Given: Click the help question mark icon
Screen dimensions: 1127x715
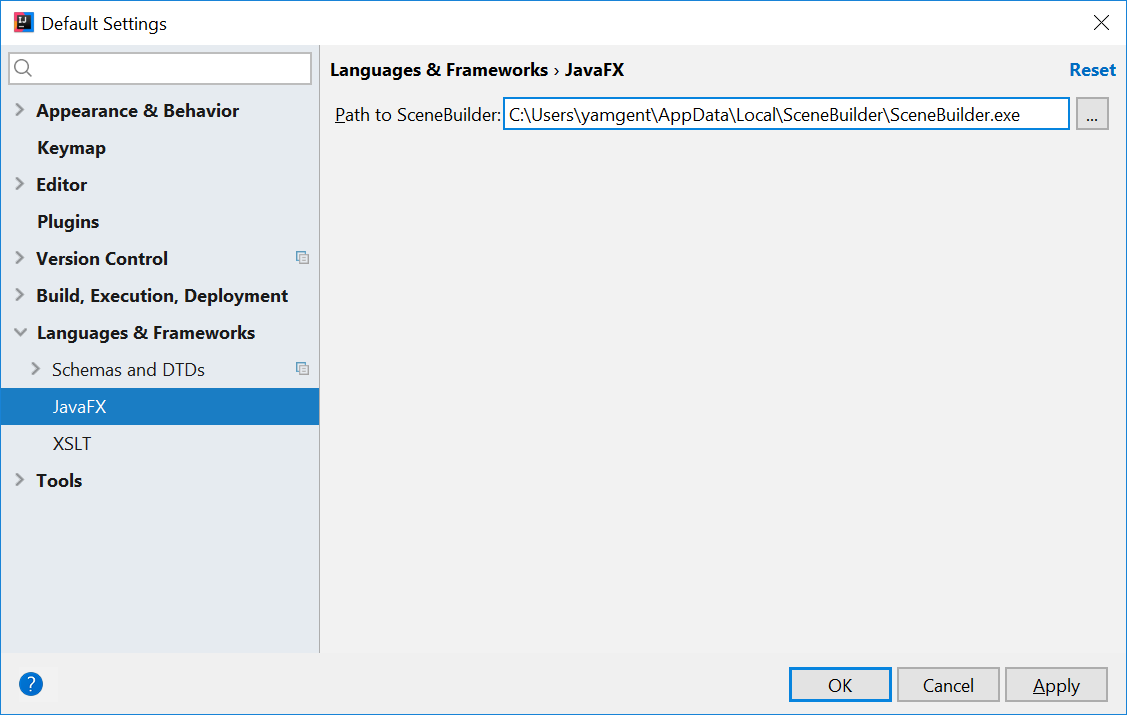Looking at the screenshot, I should point(30,684).
